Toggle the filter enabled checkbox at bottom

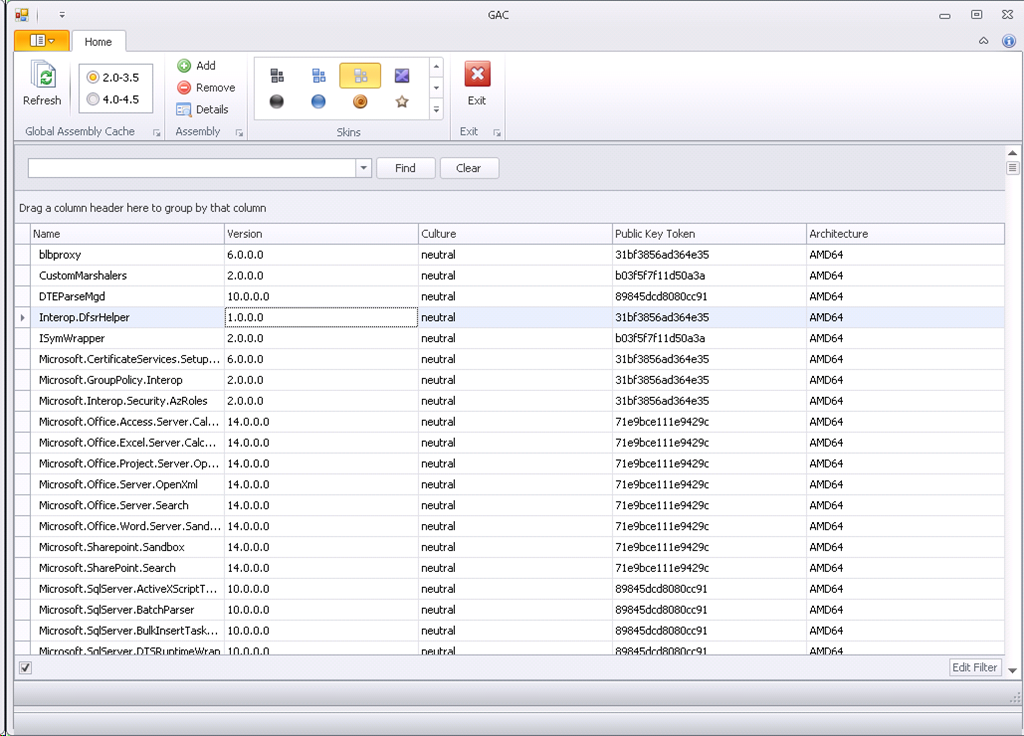tap(25, 667)
